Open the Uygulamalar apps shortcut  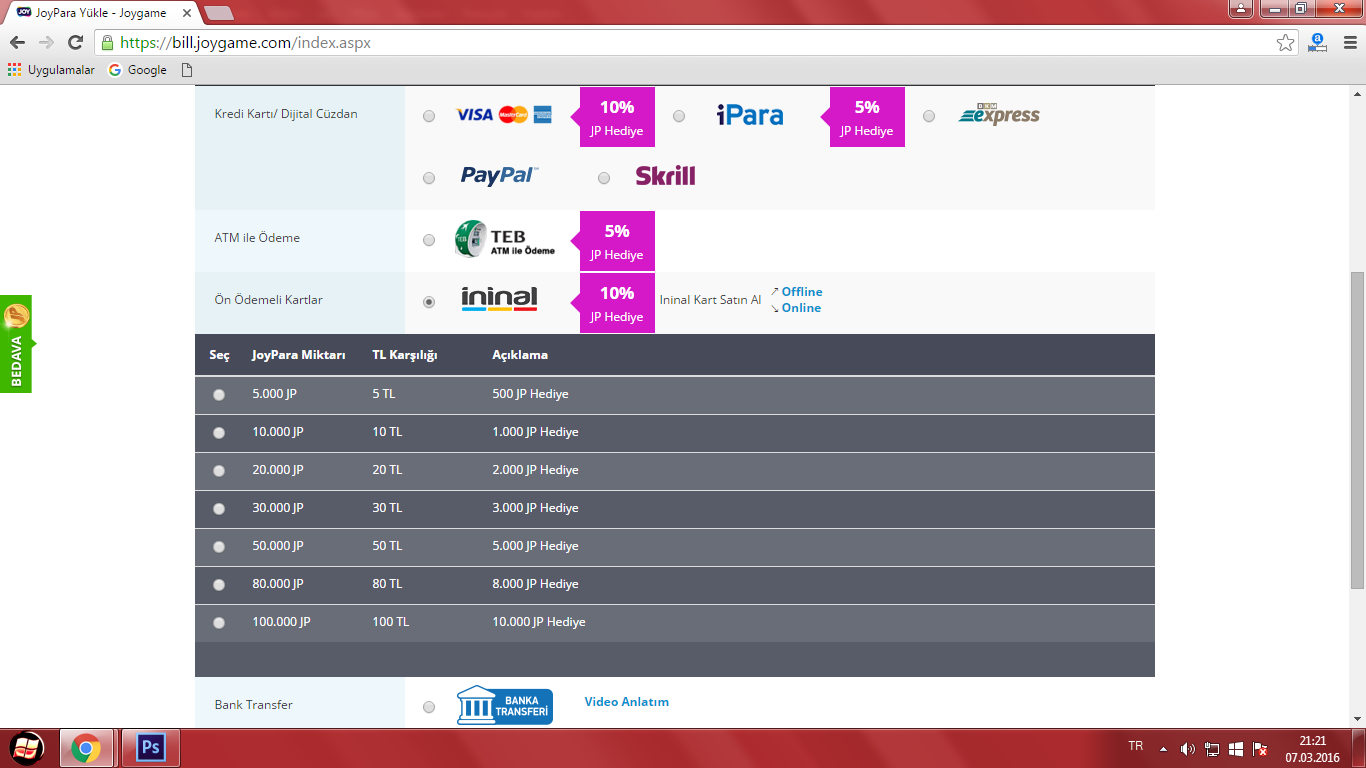[x=51, y=70]
